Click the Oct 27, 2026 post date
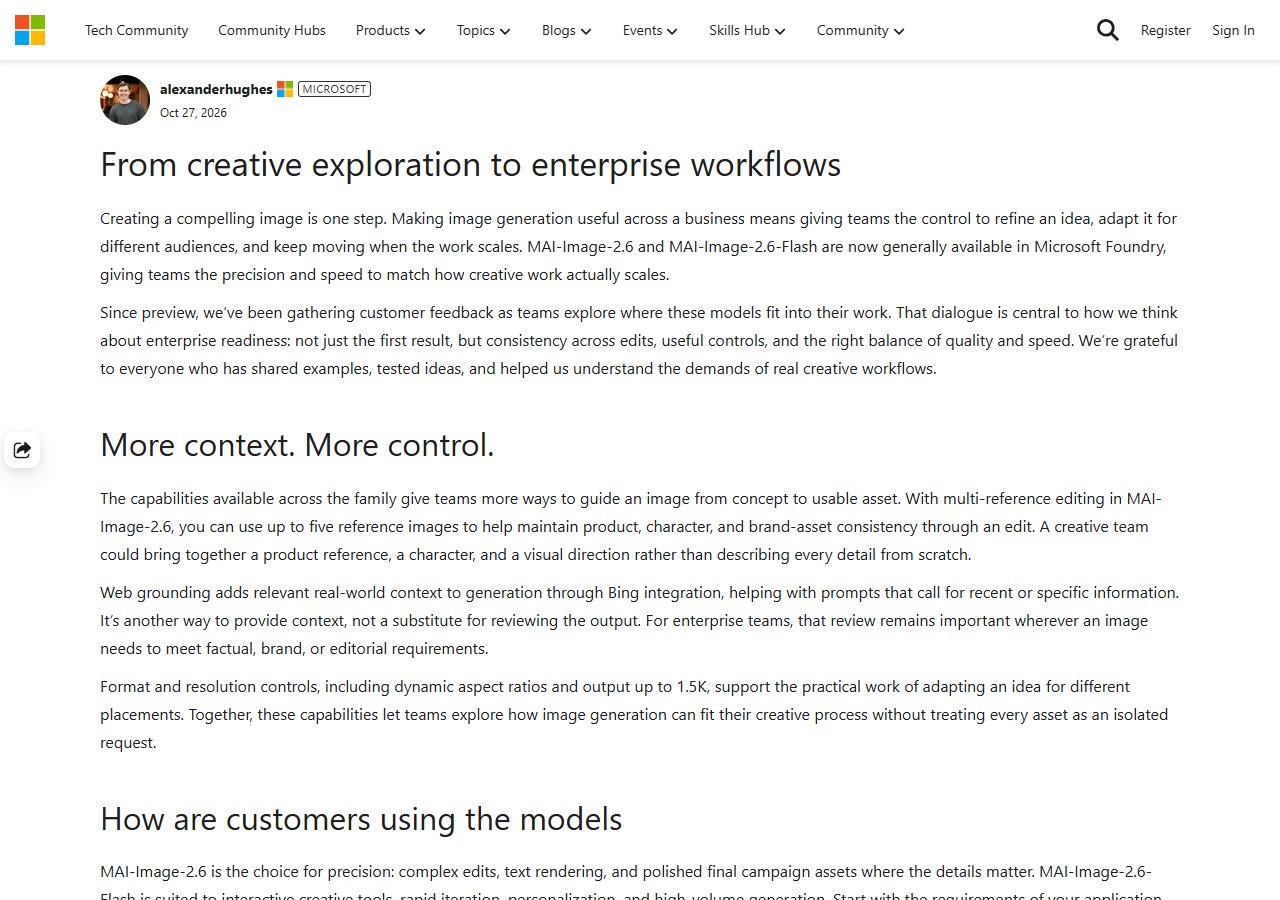The image size is (1280, 900). click(x=193, y=113)
